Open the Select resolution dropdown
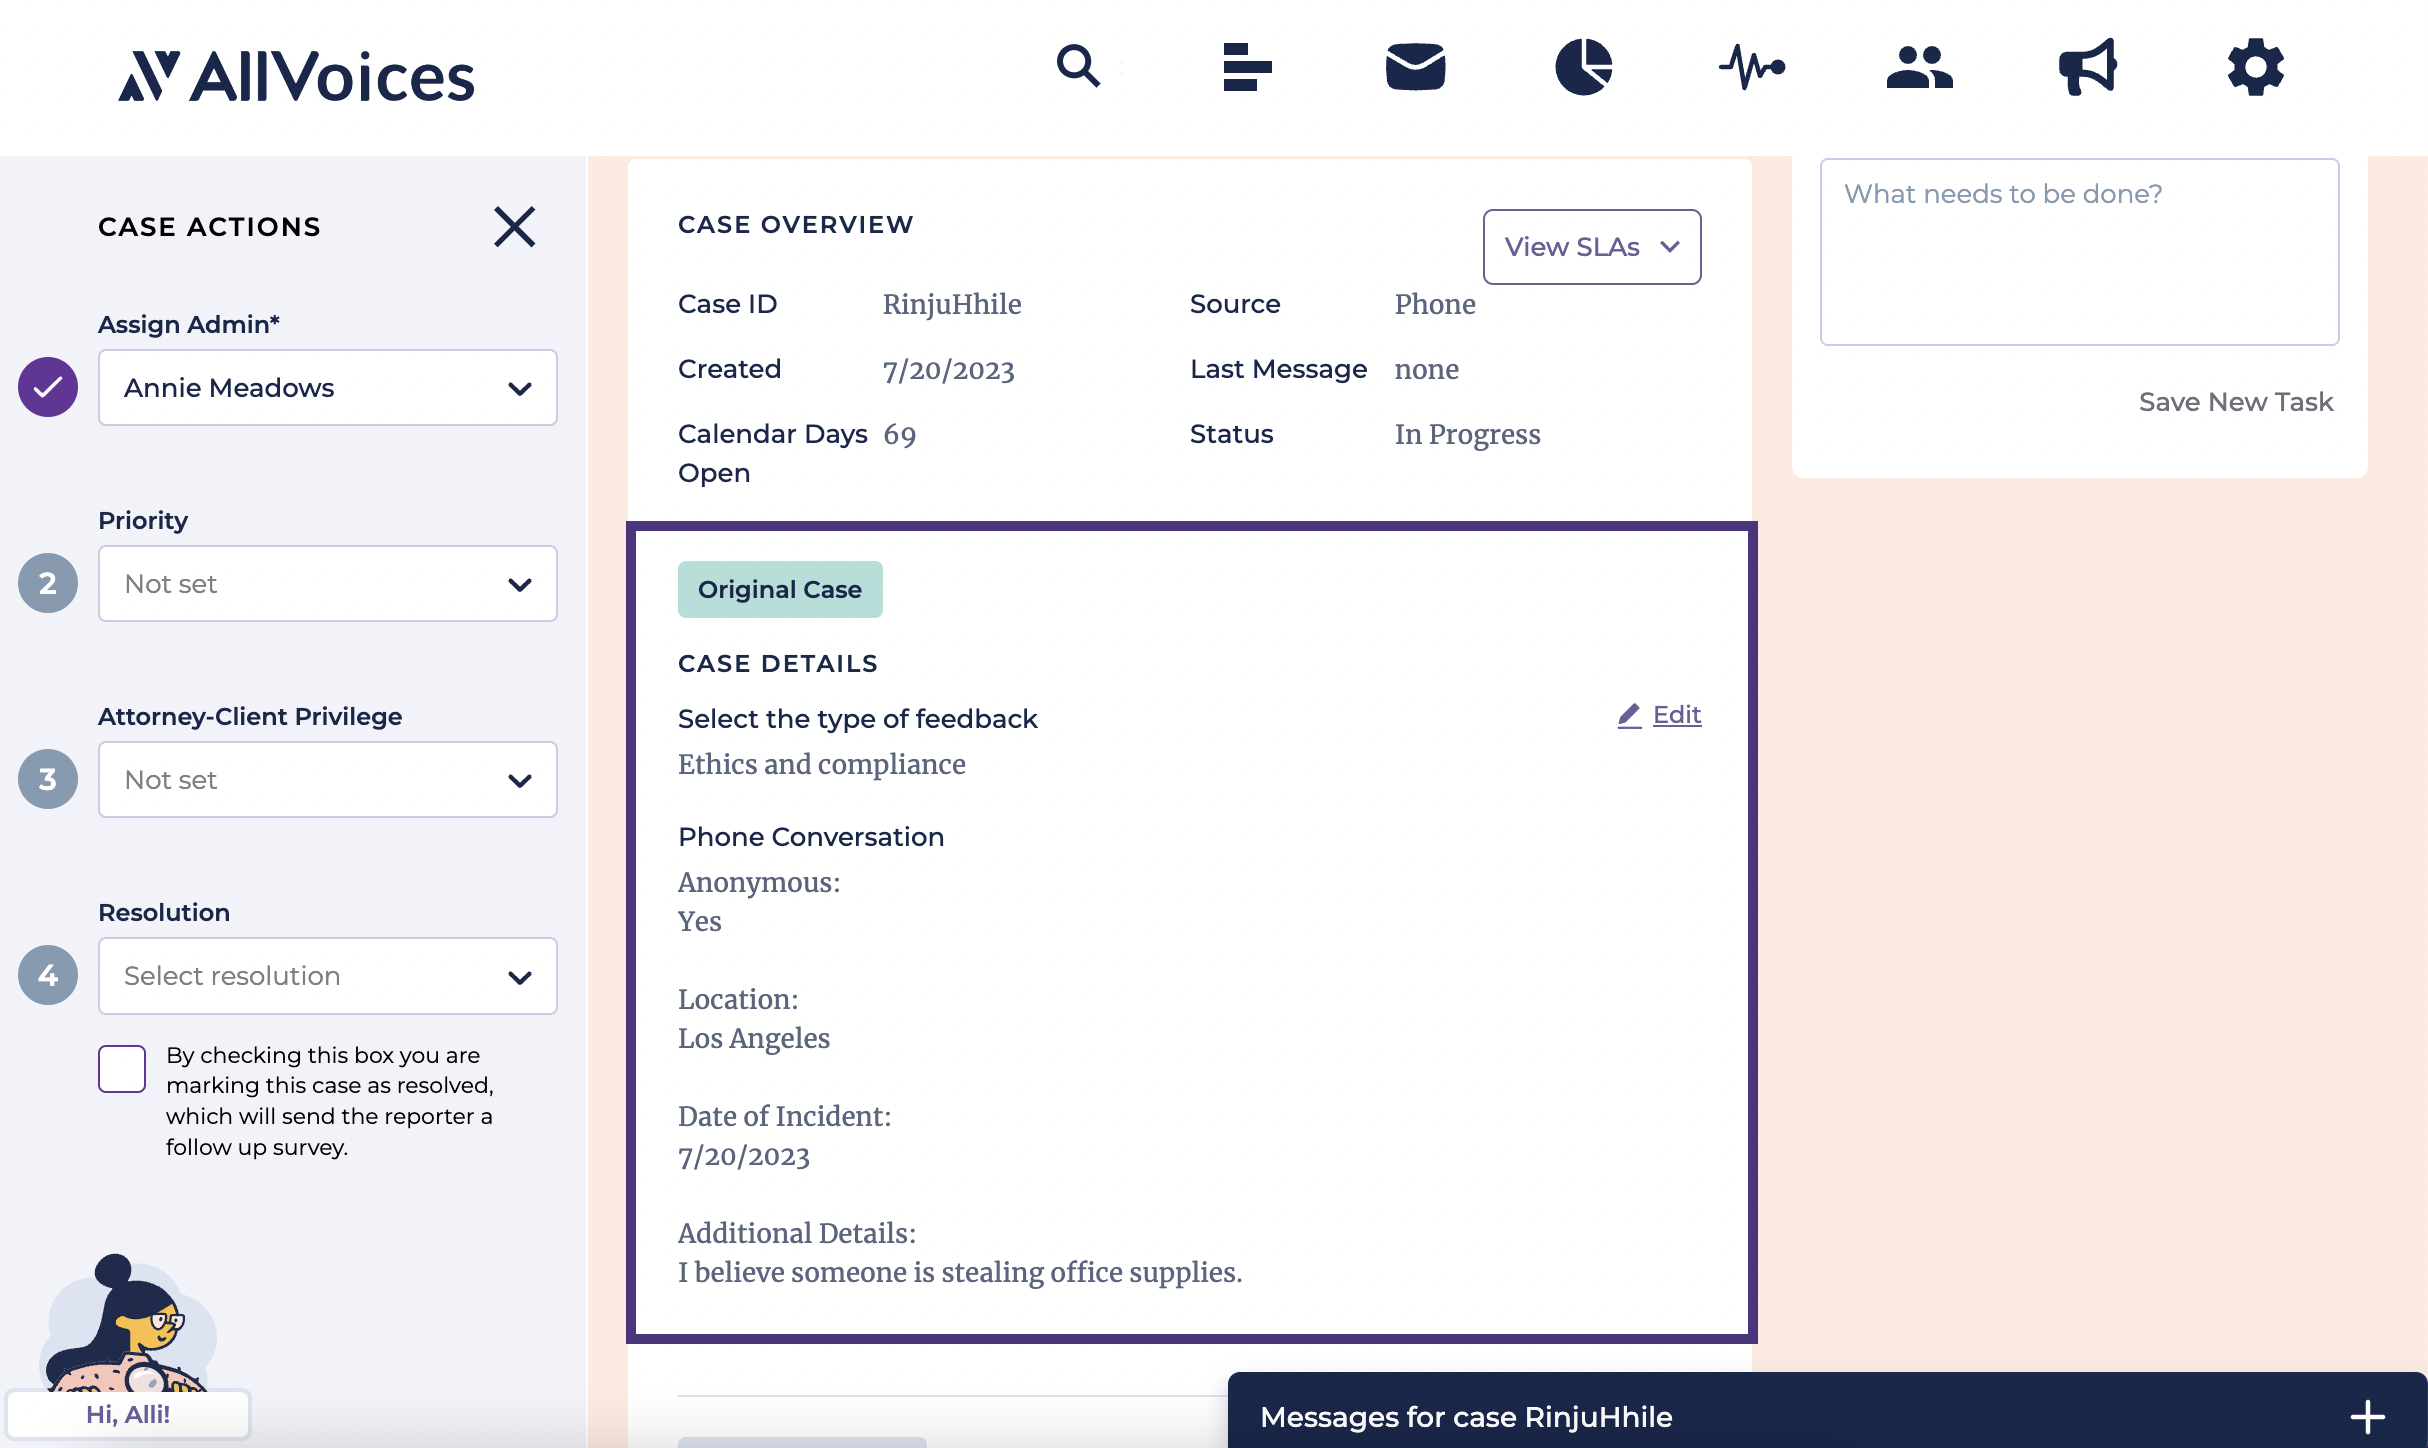Viewport: 2428px width, 1448px height. pos(327,976)
